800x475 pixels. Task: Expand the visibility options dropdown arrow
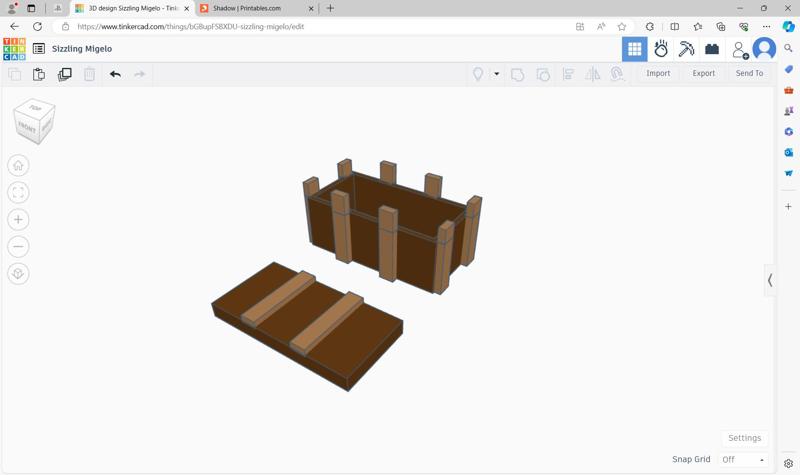tap(496, 74)
